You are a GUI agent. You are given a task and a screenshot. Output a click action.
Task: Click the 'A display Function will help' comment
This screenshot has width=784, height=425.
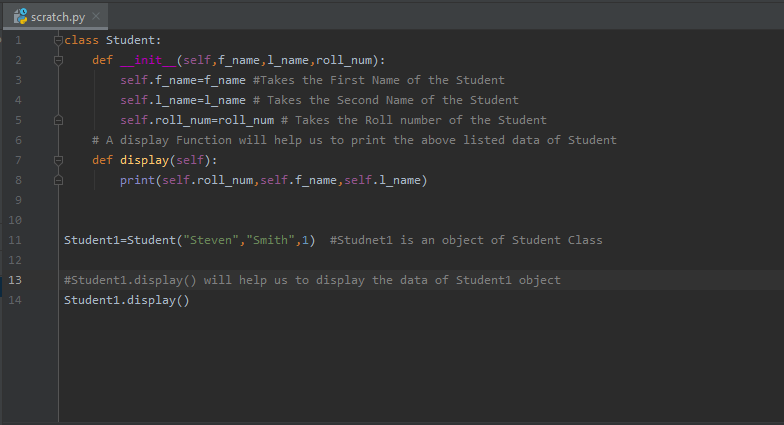(354, 140)
